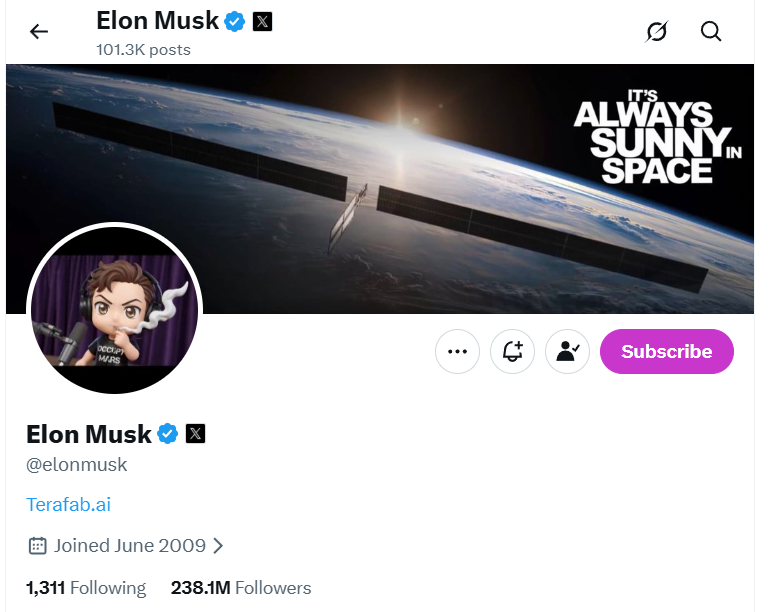
Task: Open the circular profile avatar picture
Action: 114,310
